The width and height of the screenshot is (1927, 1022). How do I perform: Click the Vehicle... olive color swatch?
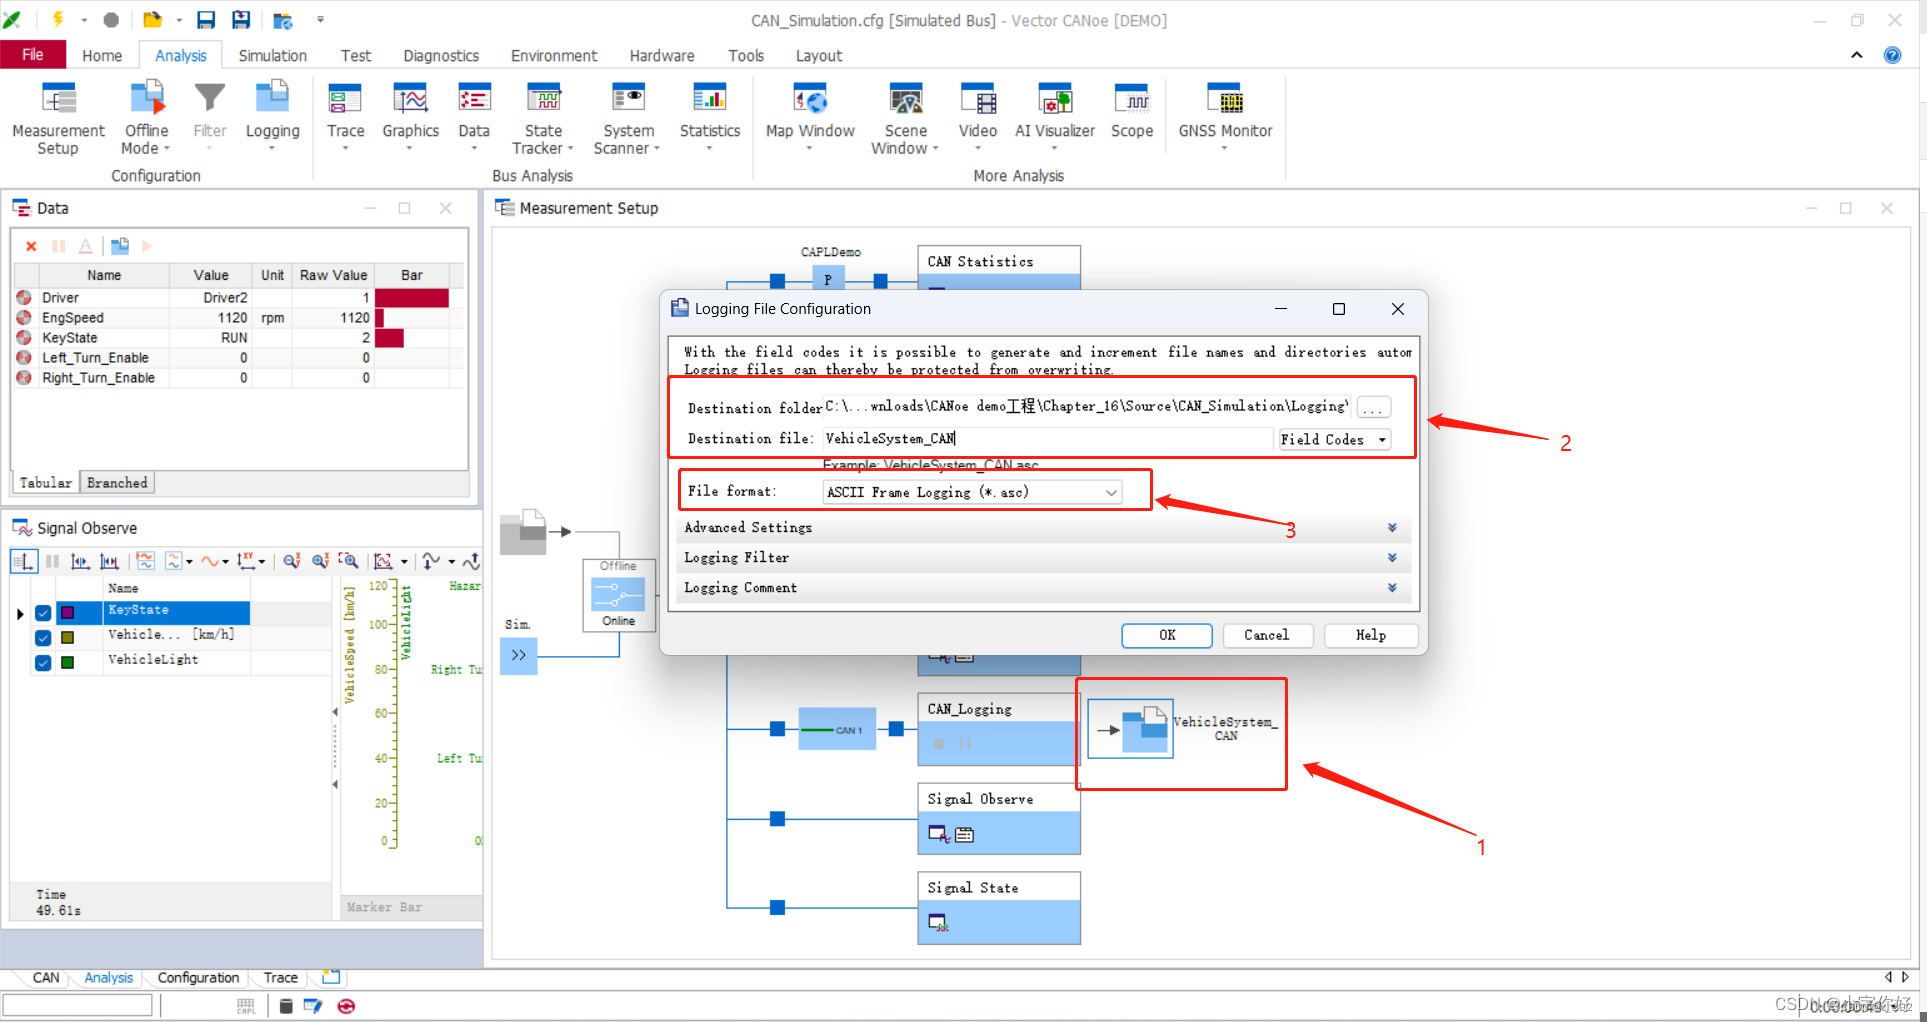(x=67, y=637)
